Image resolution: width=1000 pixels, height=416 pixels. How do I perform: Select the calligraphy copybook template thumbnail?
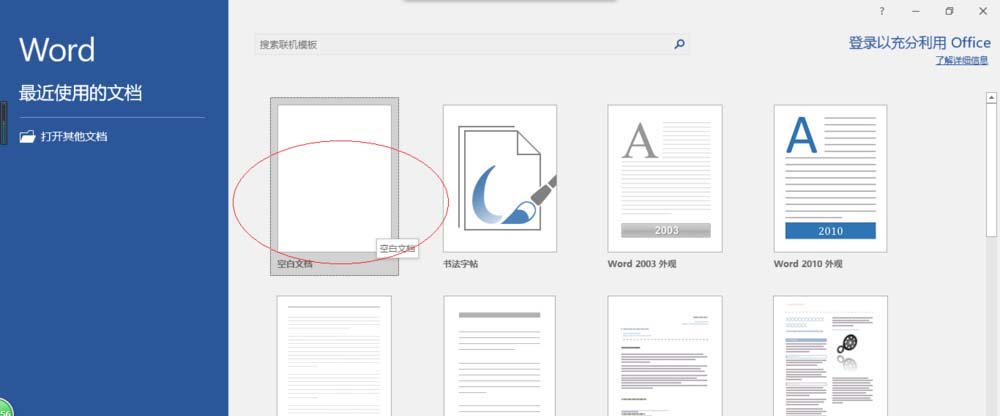tap(500, 178)
